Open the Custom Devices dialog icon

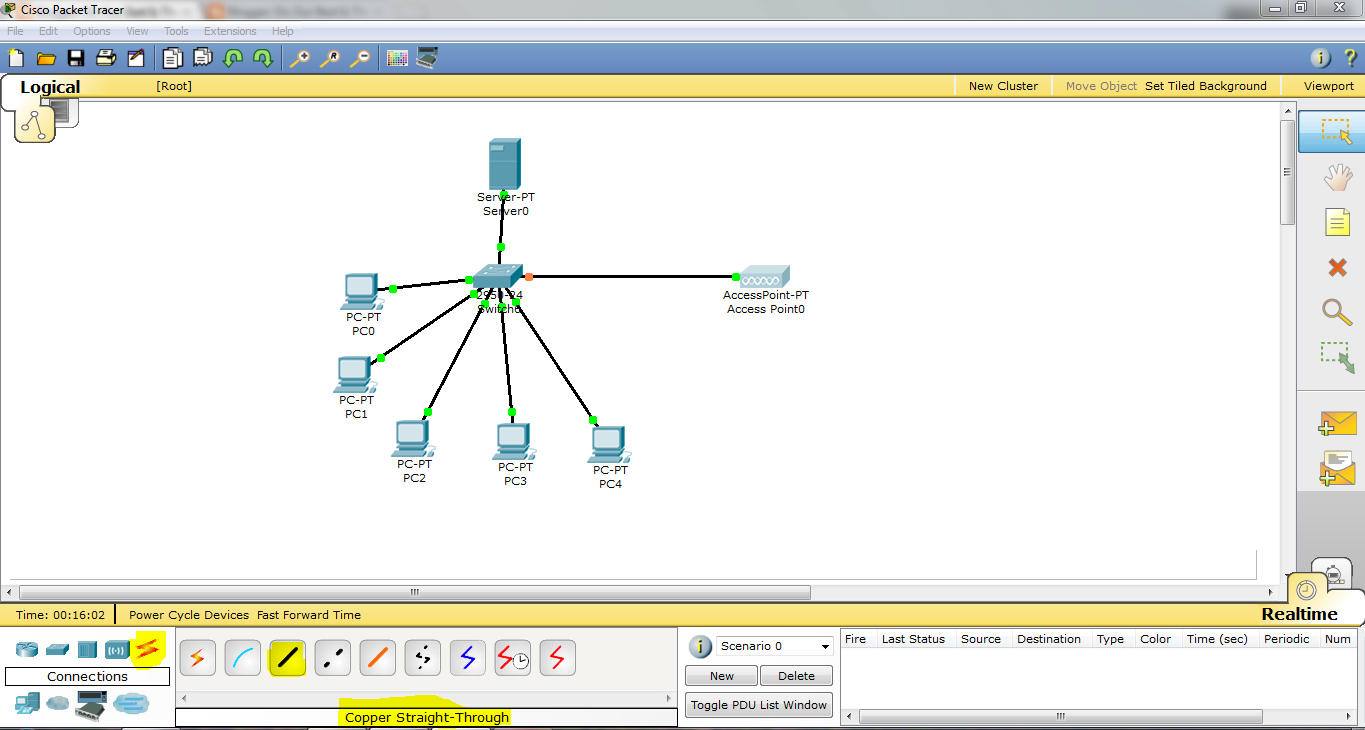[x=427, y=58]
